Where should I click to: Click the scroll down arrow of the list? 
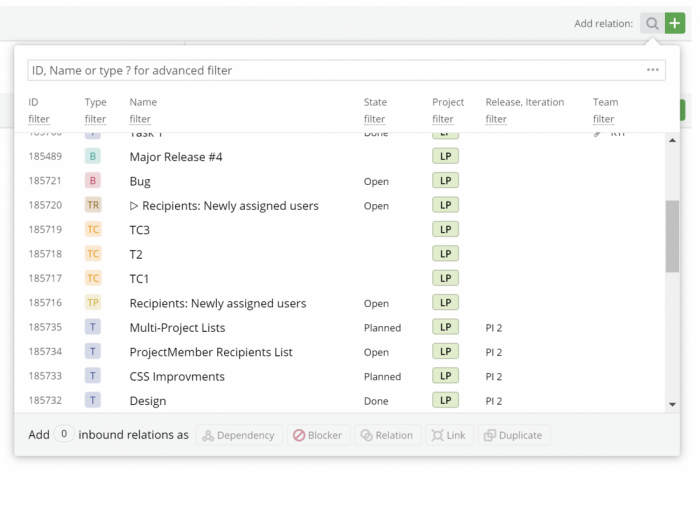pos(672,404)
